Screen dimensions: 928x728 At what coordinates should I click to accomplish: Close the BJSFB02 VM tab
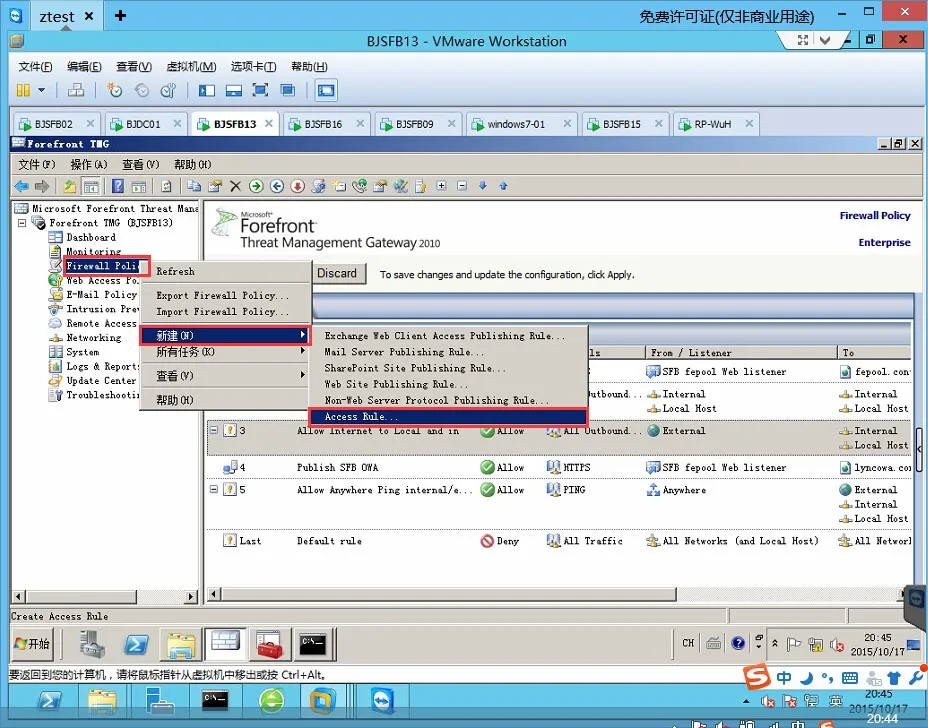90,124
